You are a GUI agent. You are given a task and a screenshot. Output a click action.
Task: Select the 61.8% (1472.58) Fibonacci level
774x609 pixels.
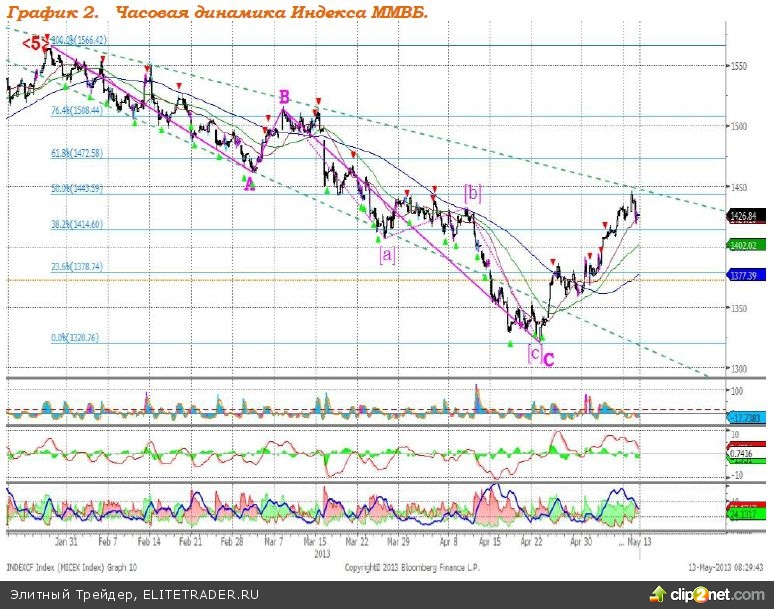click(x=76, y=153)
